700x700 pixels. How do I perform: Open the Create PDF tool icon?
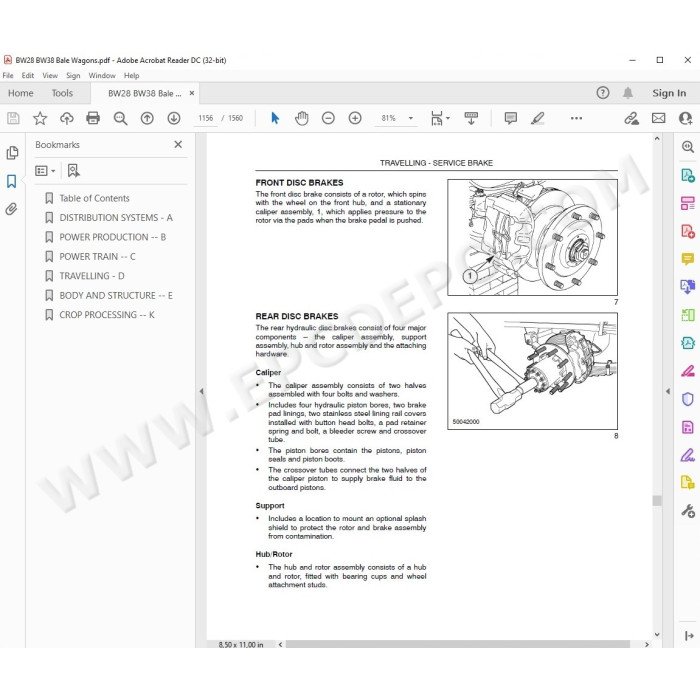coord(688,231)
